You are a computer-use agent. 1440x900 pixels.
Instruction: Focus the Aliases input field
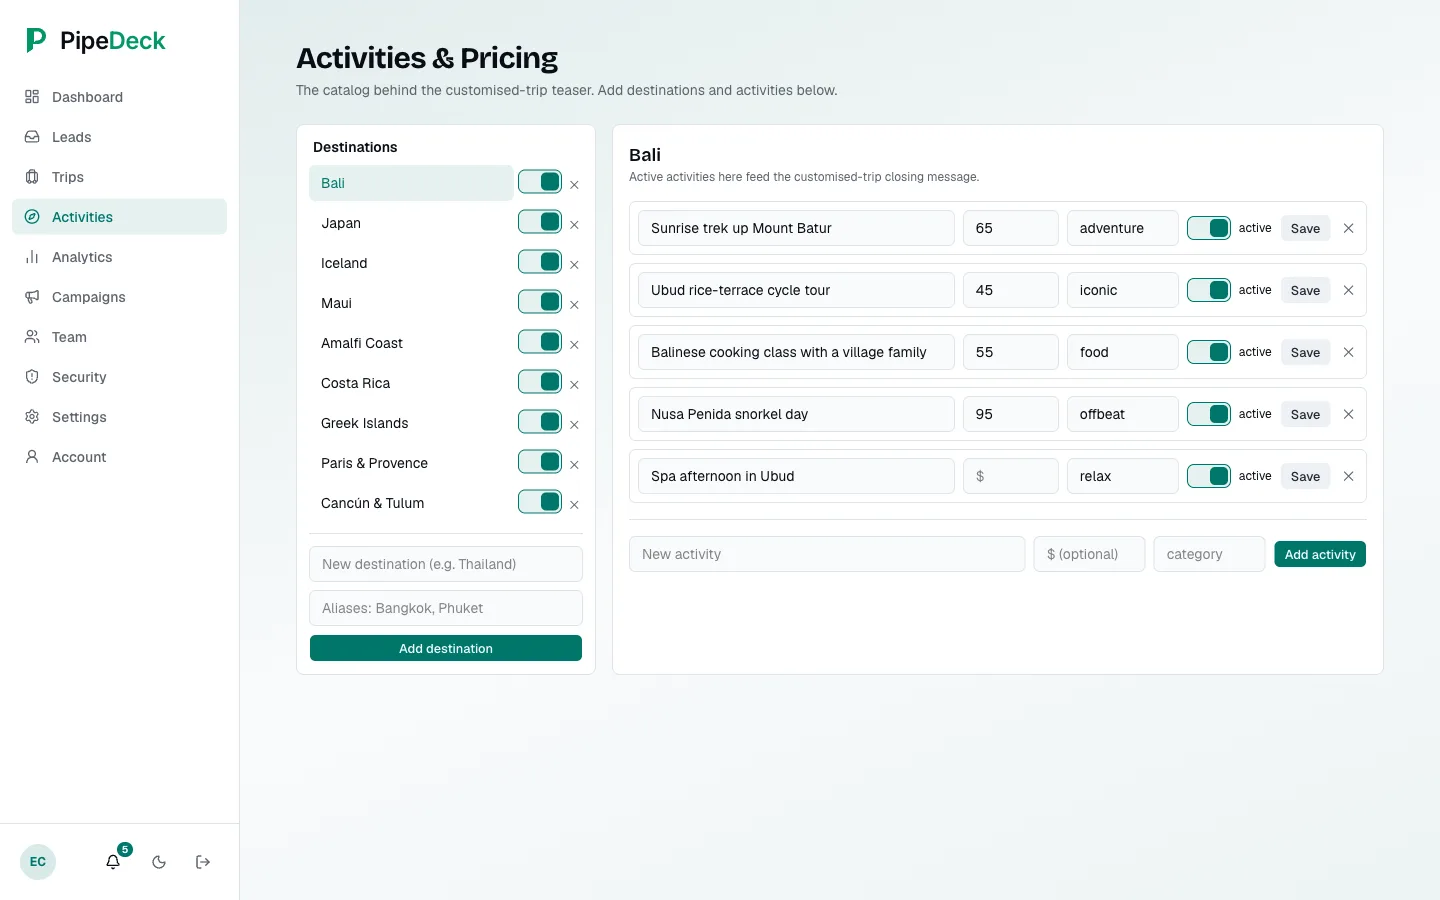446,608
